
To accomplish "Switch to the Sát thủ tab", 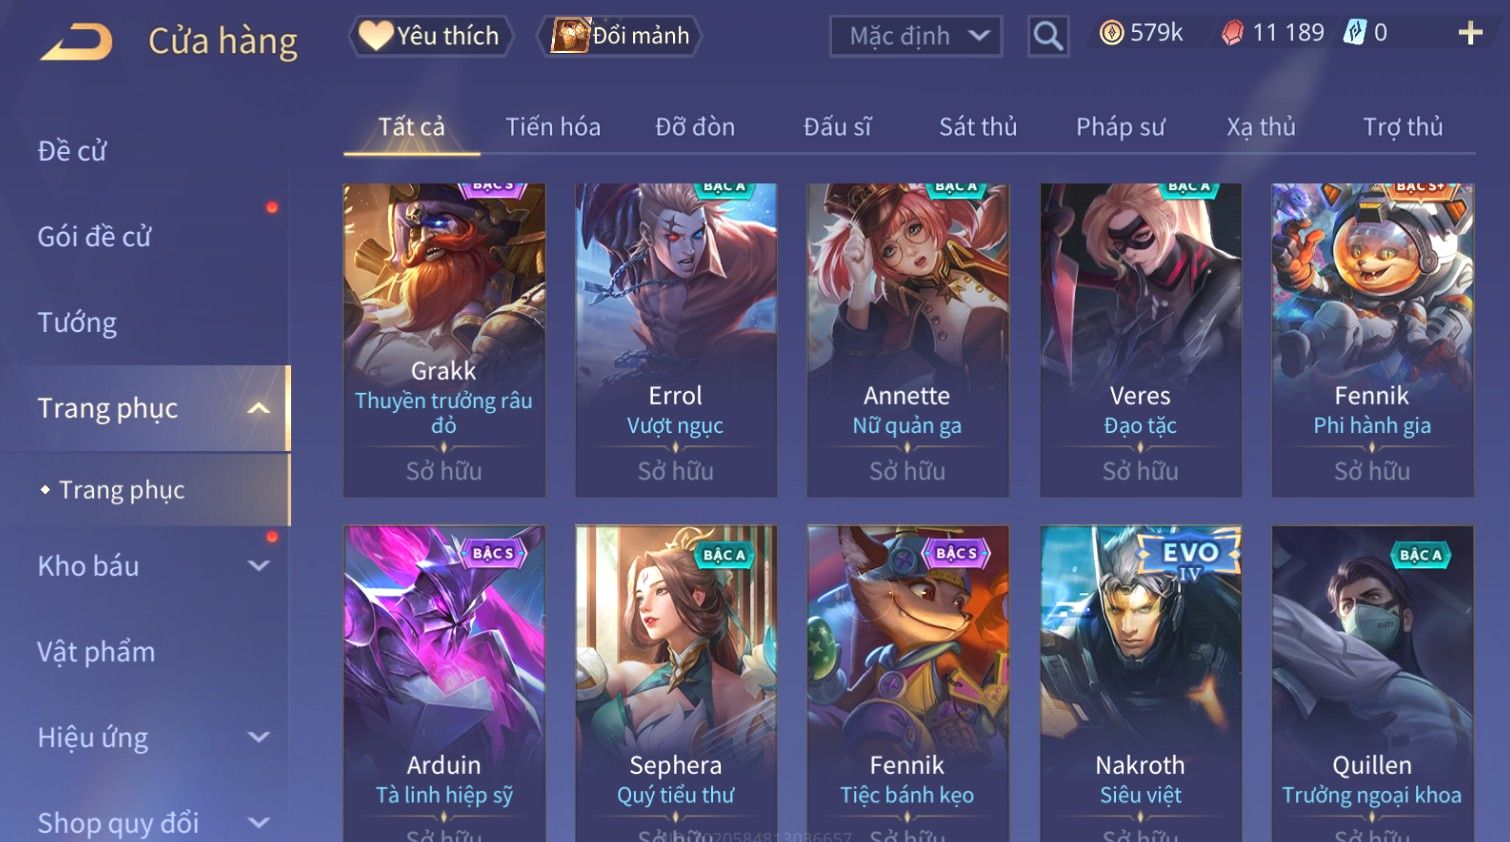I will 978,127.
